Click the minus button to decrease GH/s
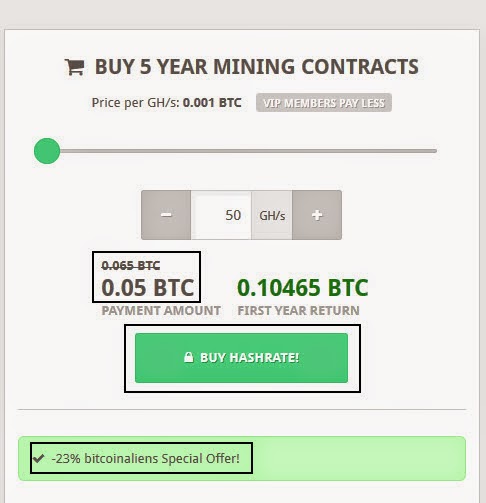Viewport: 486px width, 503px height. tap(166, 215)
